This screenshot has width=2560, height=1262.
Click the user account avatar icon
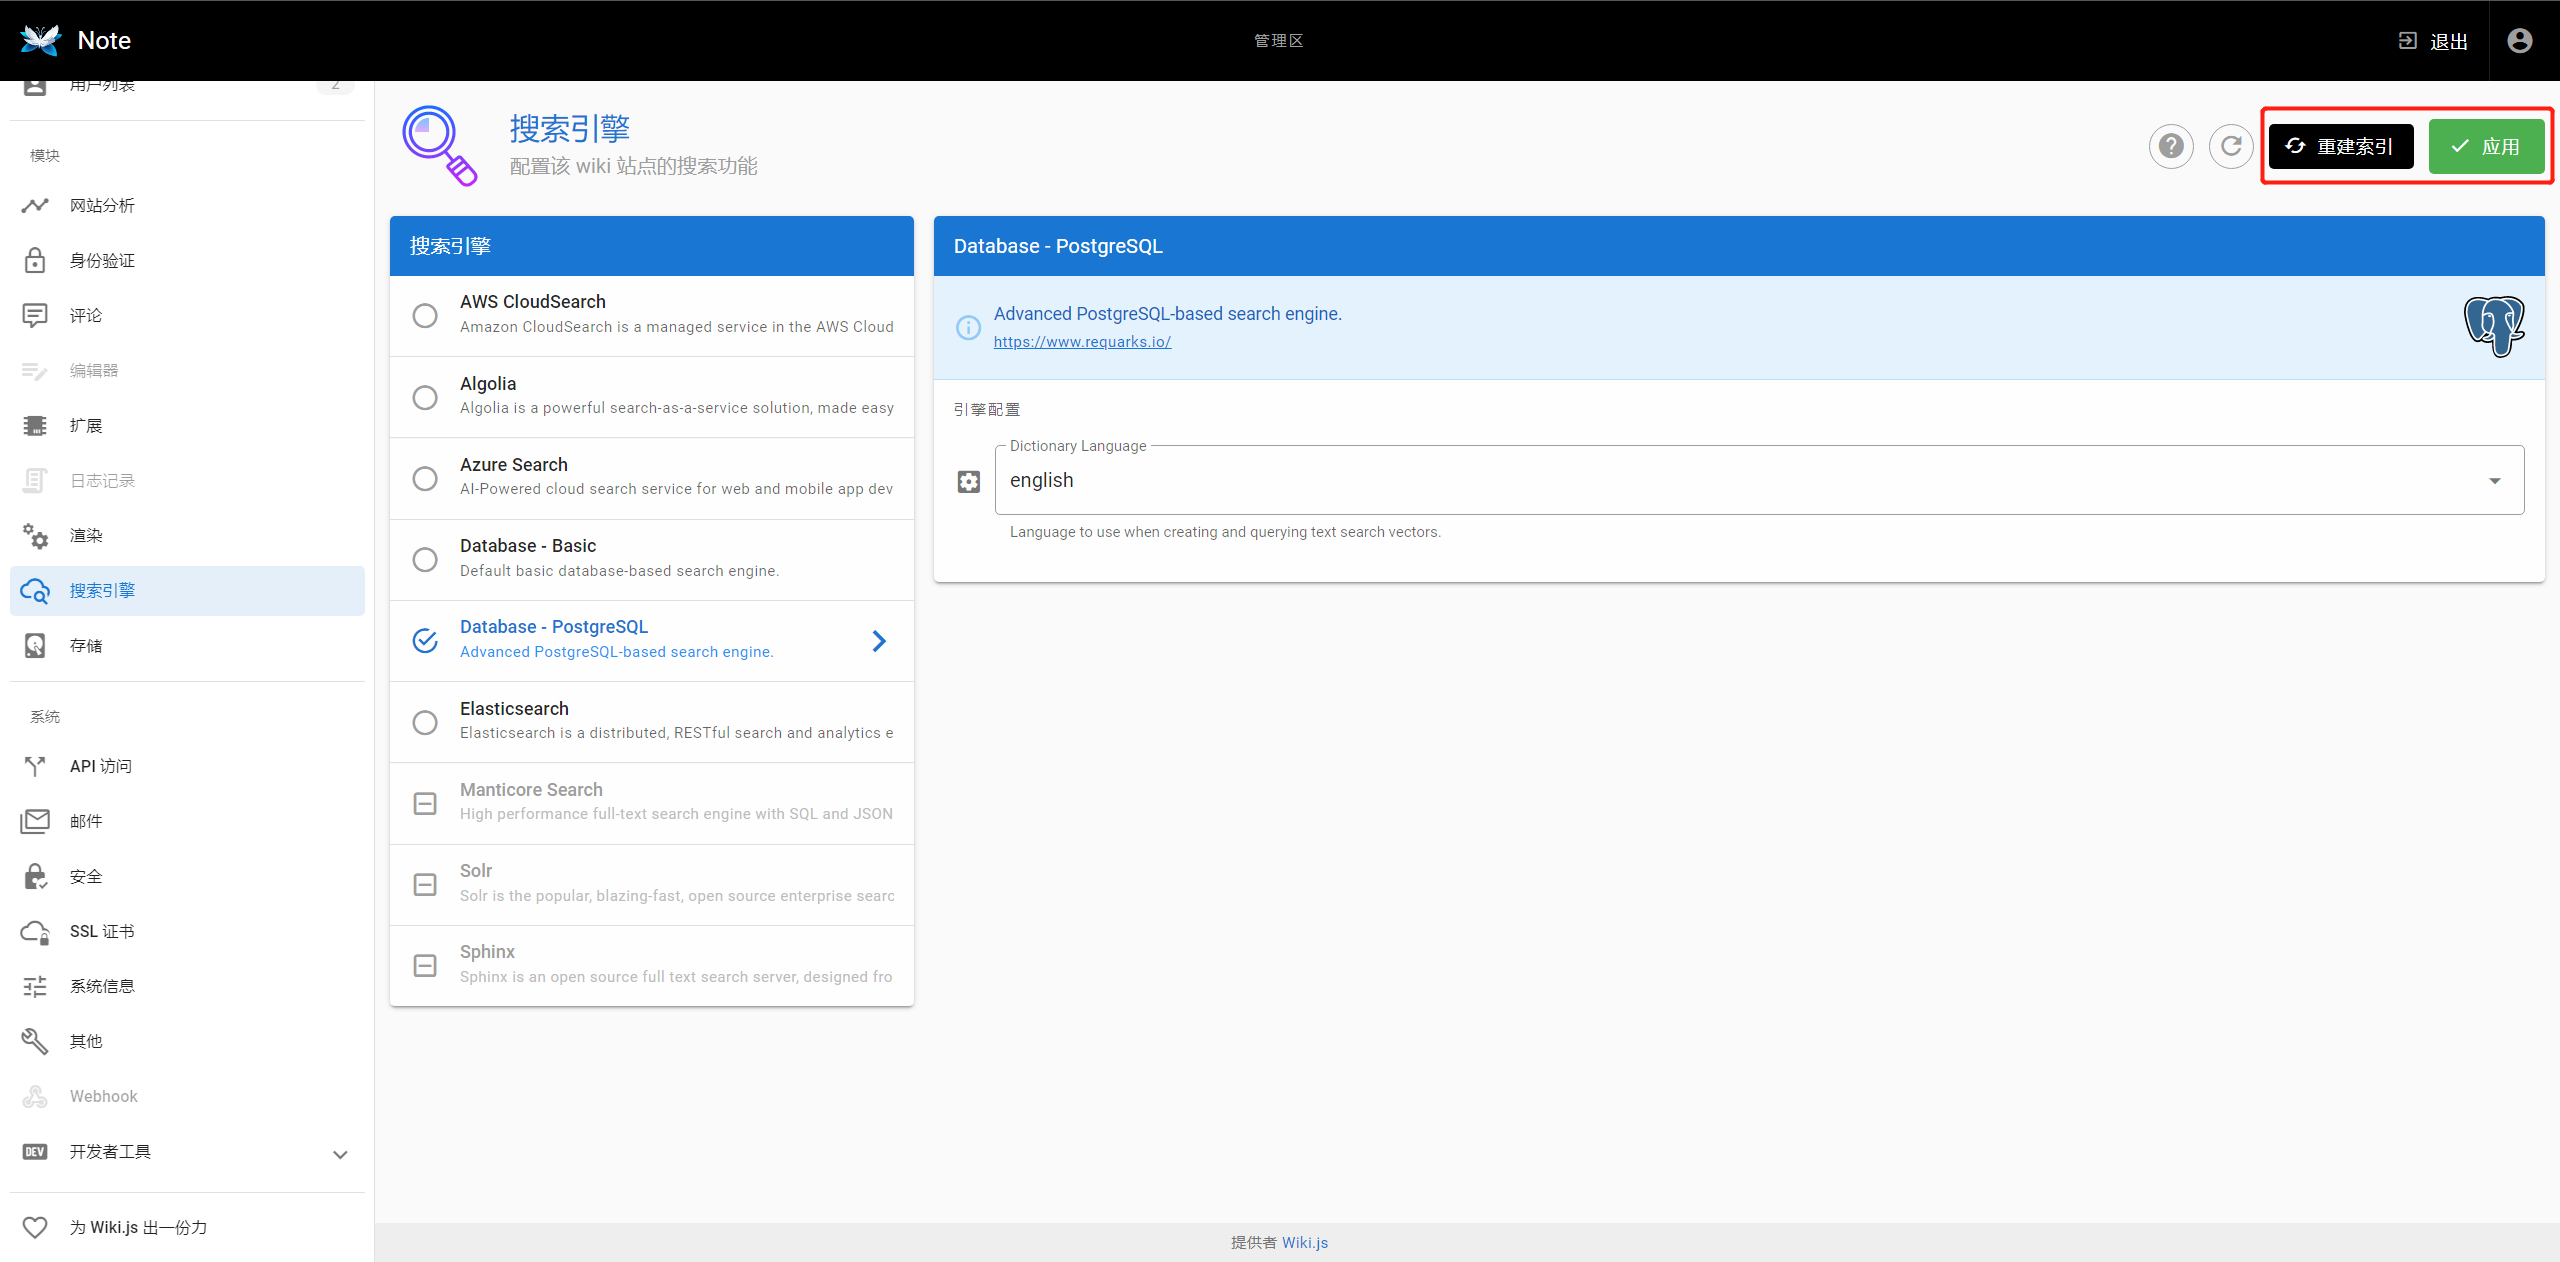point(2519,41)
